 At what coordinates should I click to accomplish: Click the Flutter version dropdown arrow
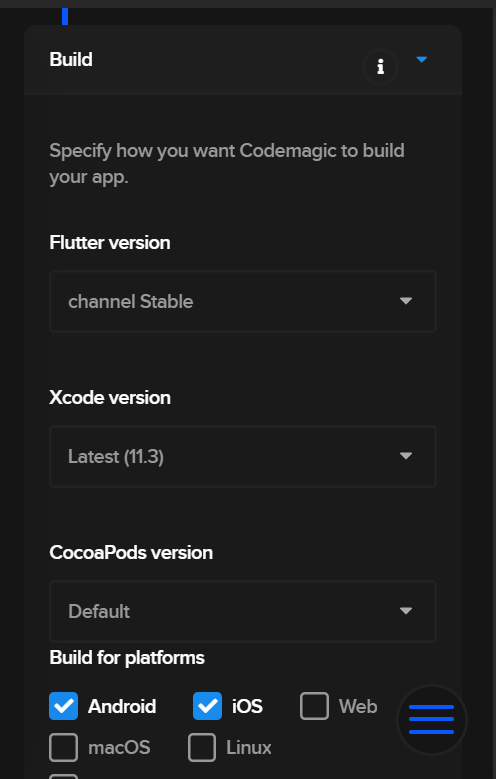click(406, 301)
